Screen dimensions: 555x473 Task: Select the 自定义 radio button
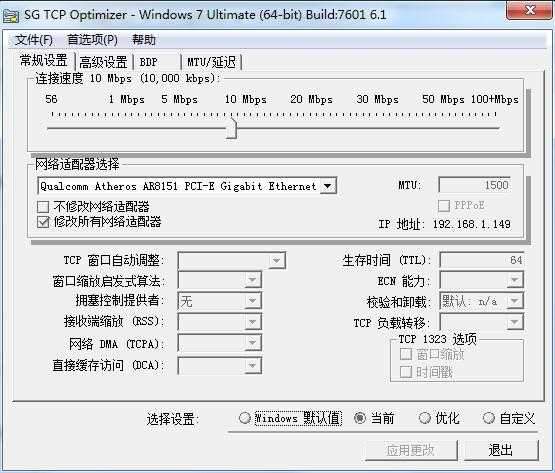488,418
